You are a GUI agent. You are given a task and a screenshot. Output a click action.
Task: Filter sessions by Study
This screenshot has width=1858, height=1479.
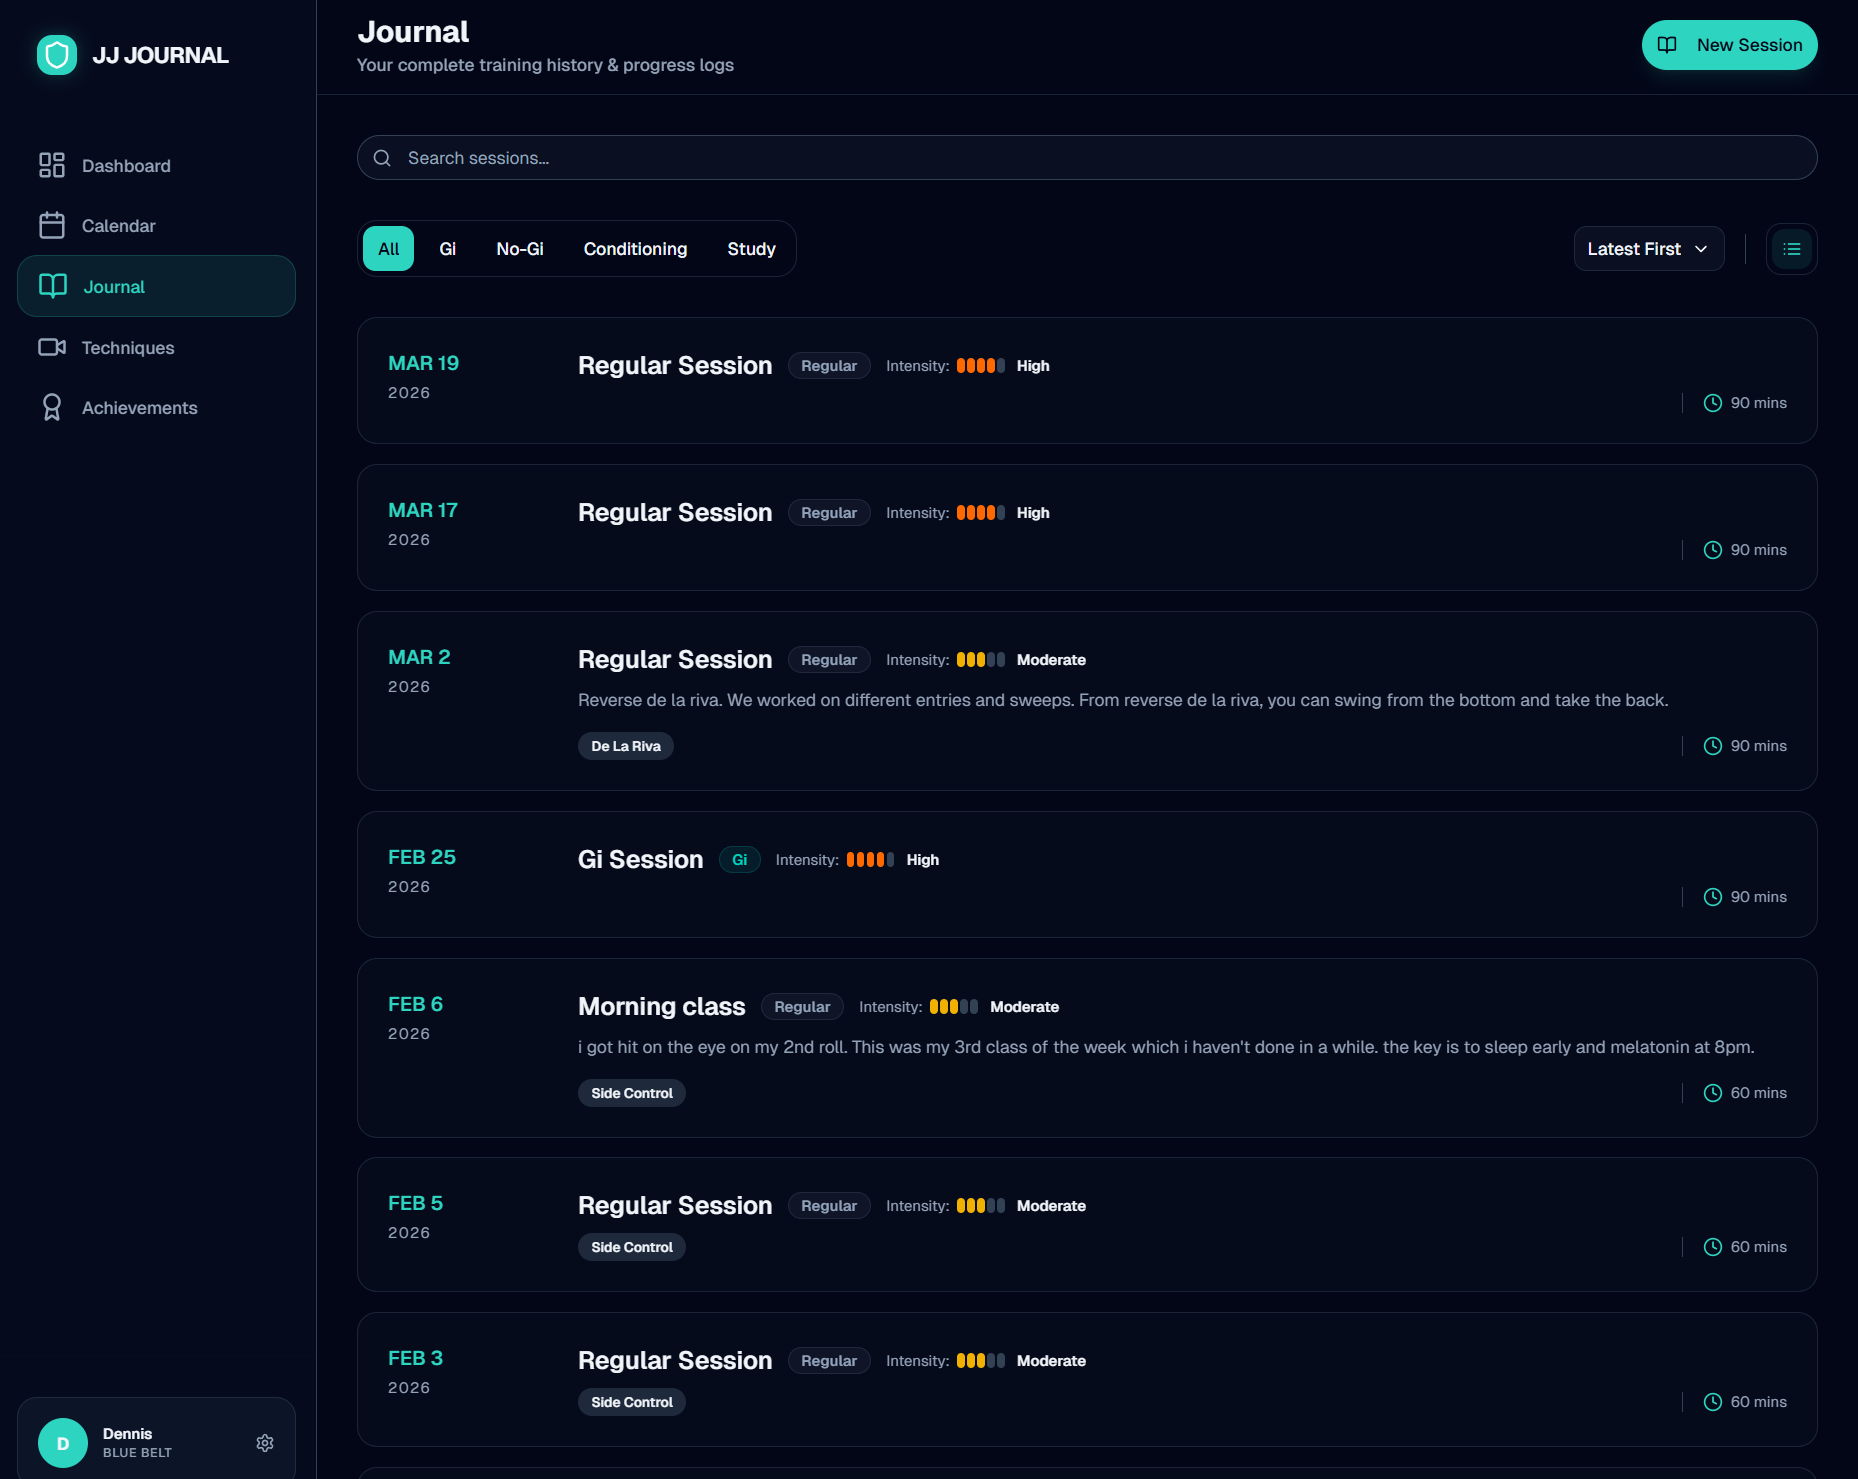pyautogui.click(x=751, y=249)
